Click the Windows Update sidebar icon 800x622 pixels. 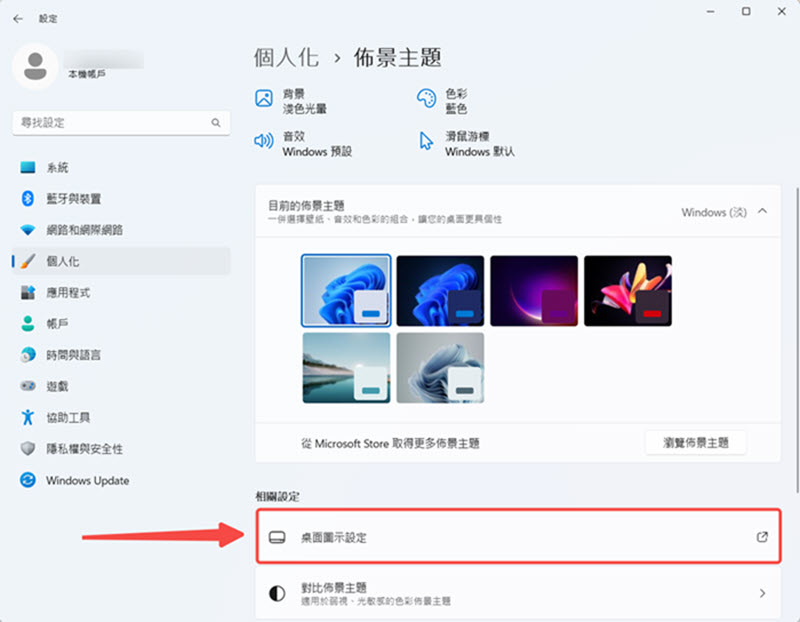[29, 481]
